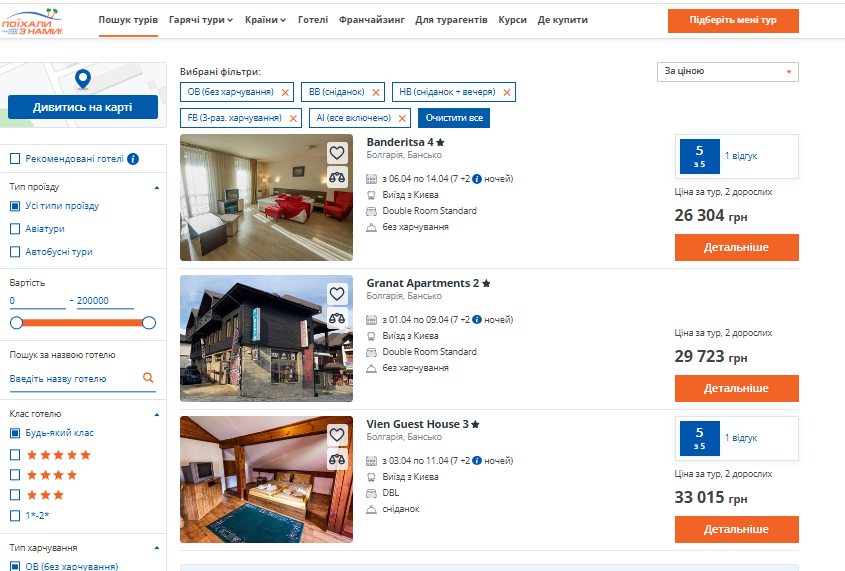Viewport: 845px width, 571px height.
Task: Click the right handle of price slider
Action: [x=149, y=323]
